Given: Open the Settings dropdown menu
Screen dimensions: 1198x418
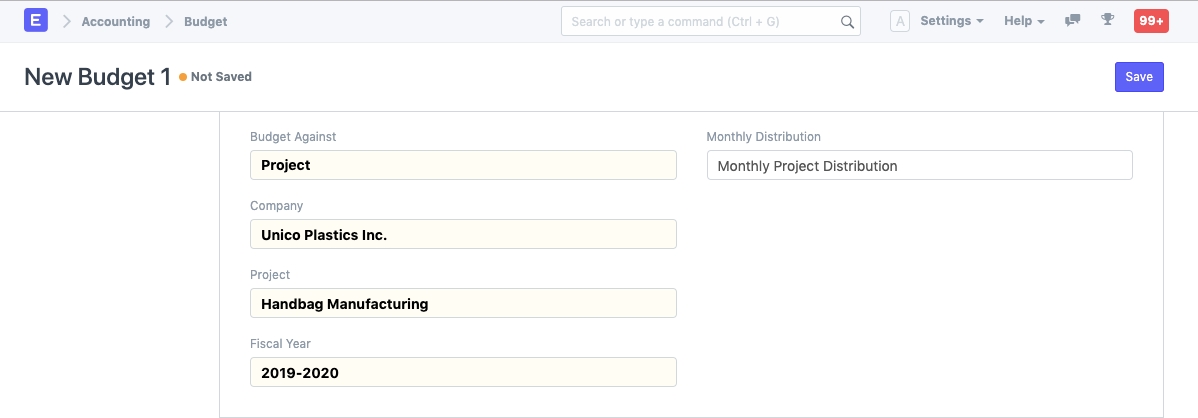Looking at the screenshot, I should [951, 21].
